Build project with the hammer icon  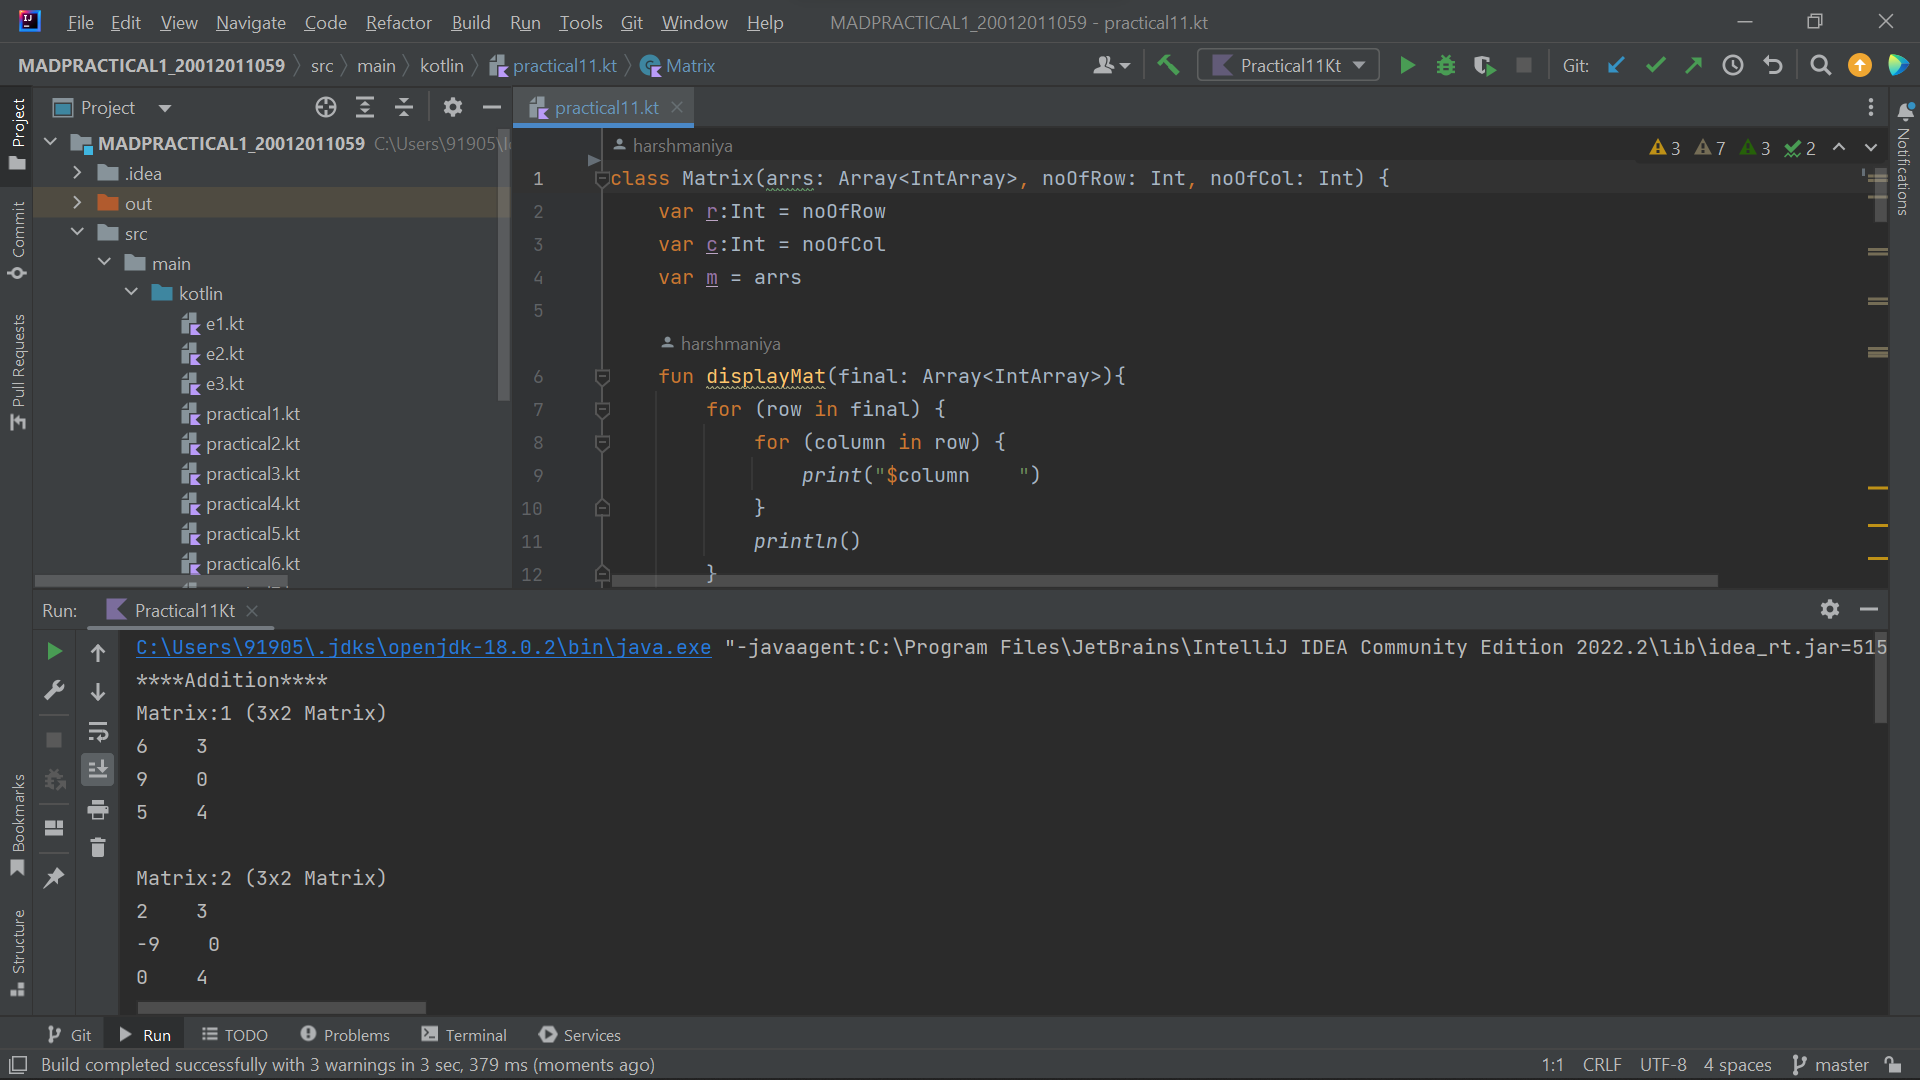click(1168, 66)
